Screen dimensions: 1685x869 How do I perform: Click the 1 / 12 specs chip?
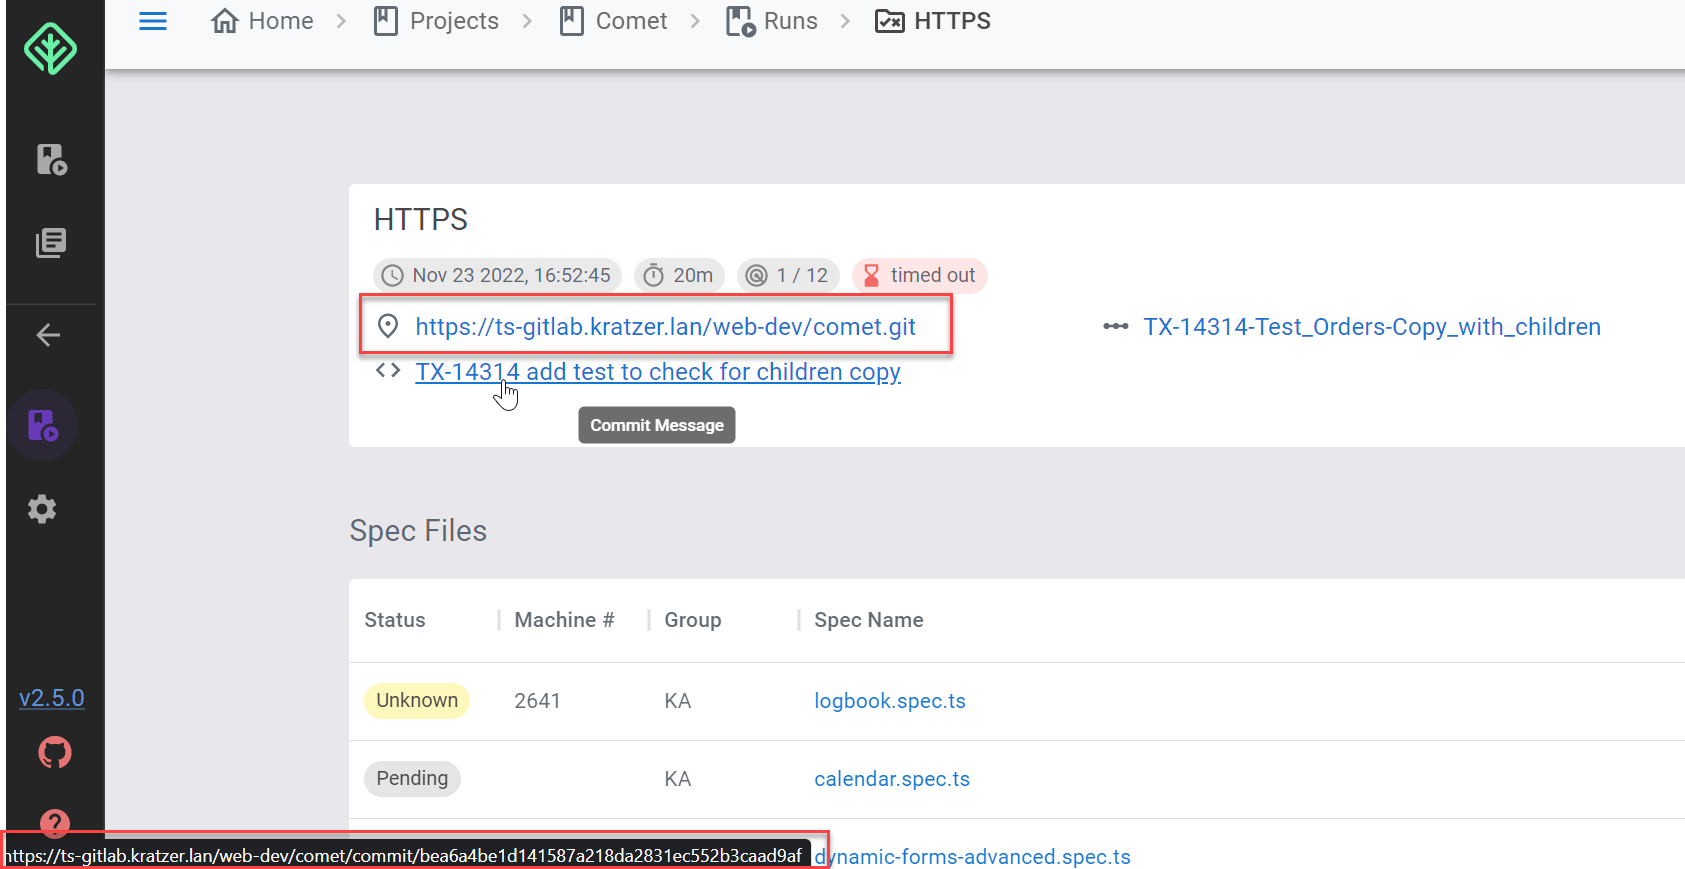coord(788,275)
